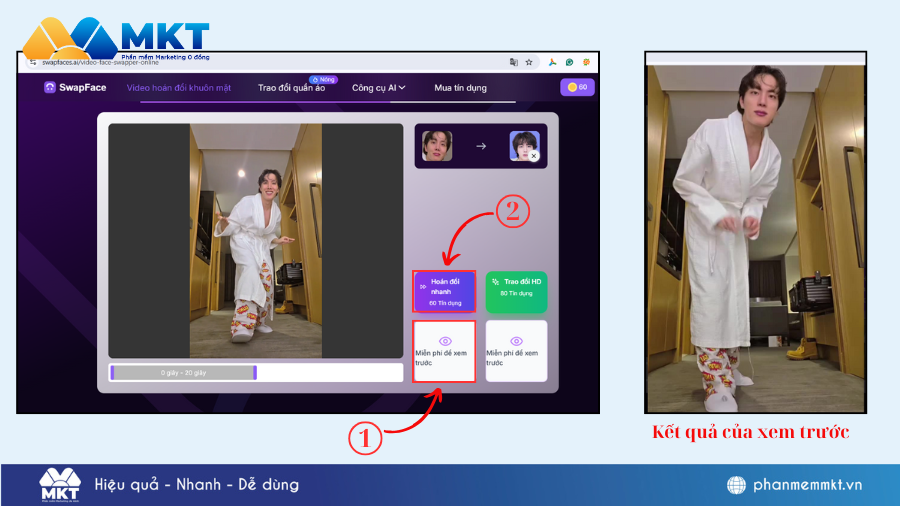Click the left handle of the trim slider
This screenshot has height=506, width=900.
click(x=112, y=372)
